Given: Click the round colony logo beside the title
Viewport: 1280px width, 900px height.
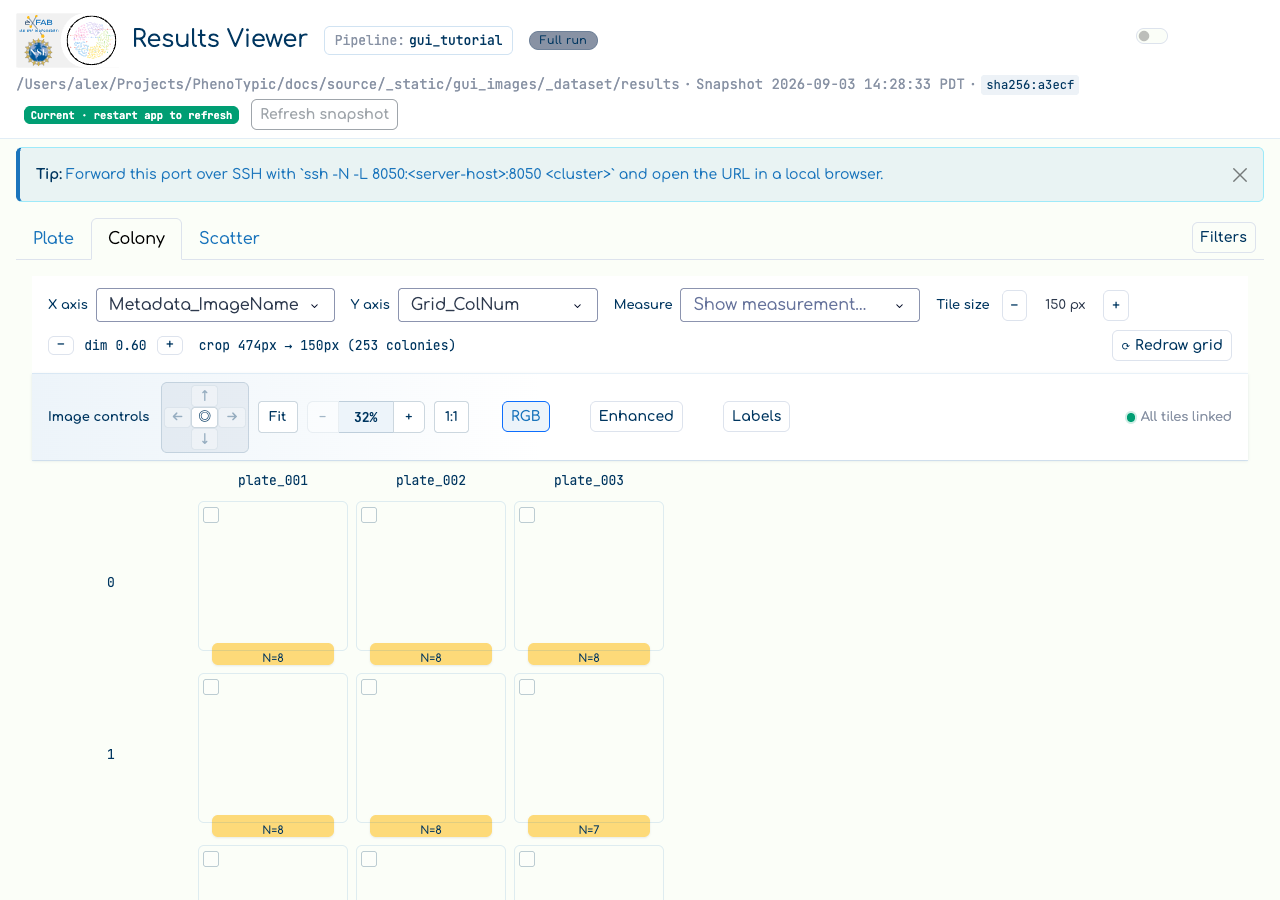Looking at the screenshot, I should point(91,41).
